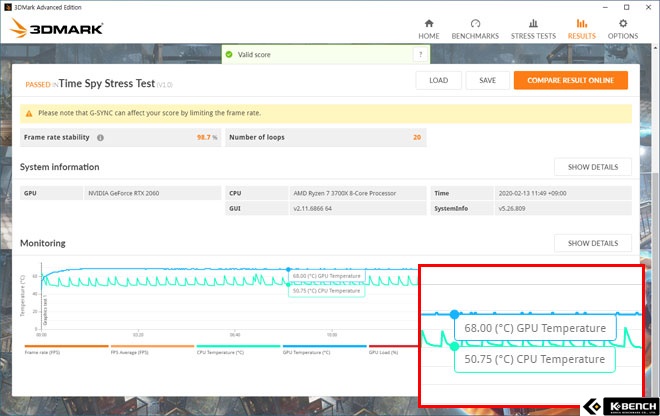Open the HOME tab
This screenshot has height=416, width=660.
[x=428, y=29]
